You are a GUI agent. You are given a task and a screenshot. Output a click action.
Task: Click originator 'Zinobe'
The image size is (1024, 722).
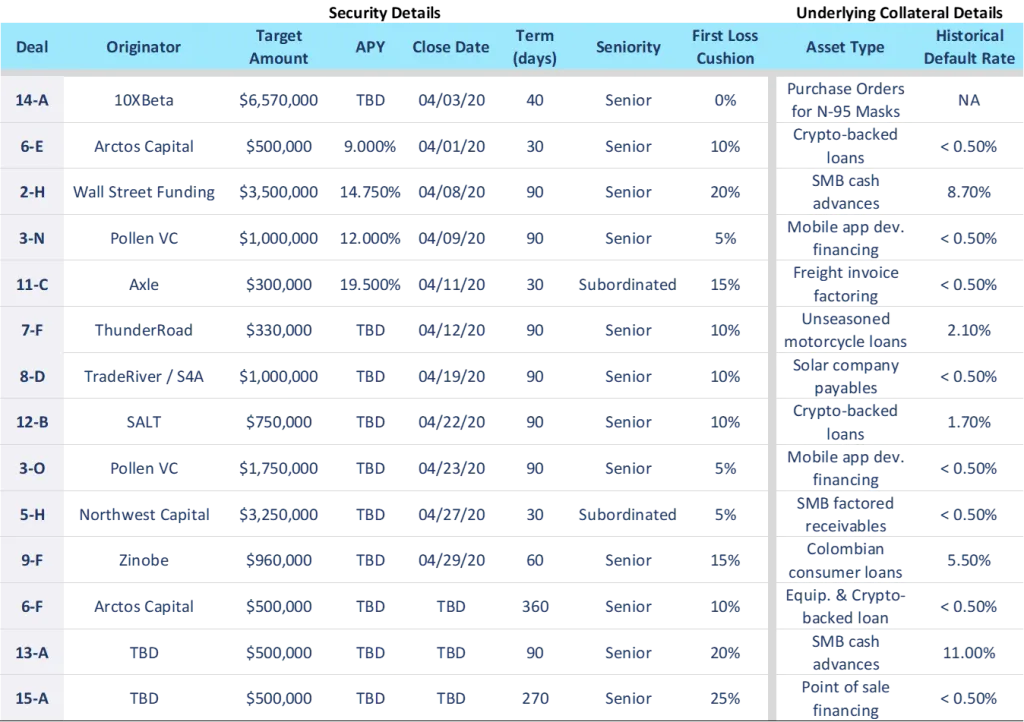(x=144, y=560)
